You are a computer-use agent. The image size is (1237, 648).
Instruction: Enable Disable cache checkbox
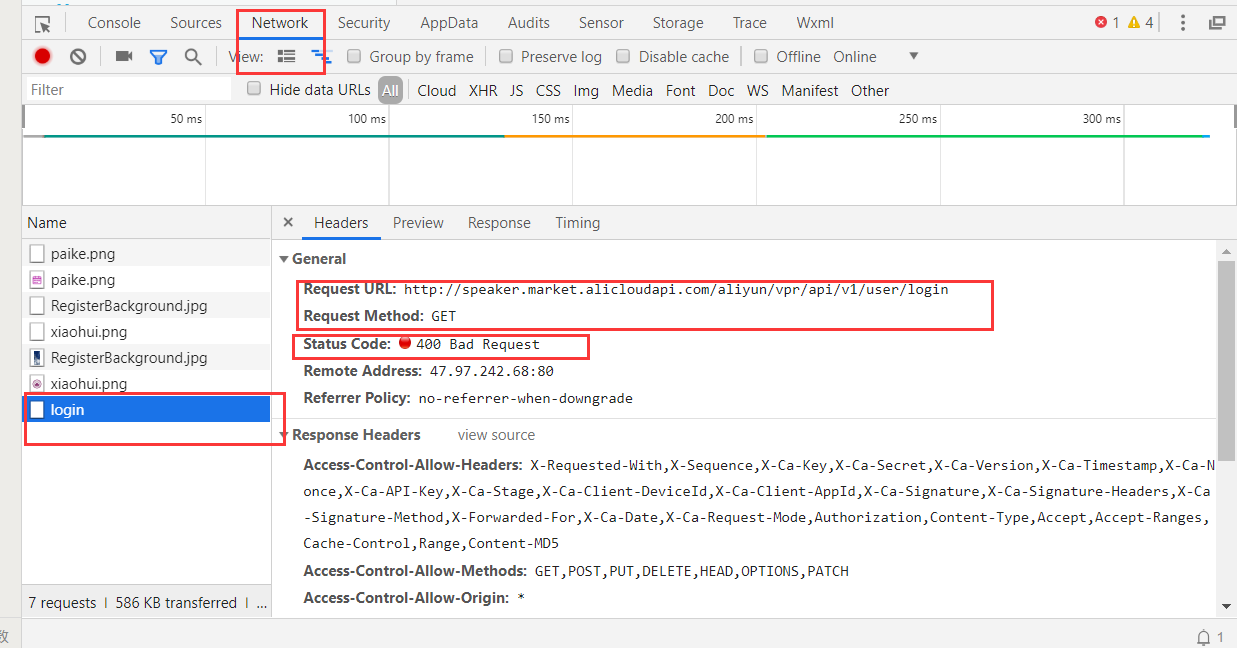tap(623, 56)
